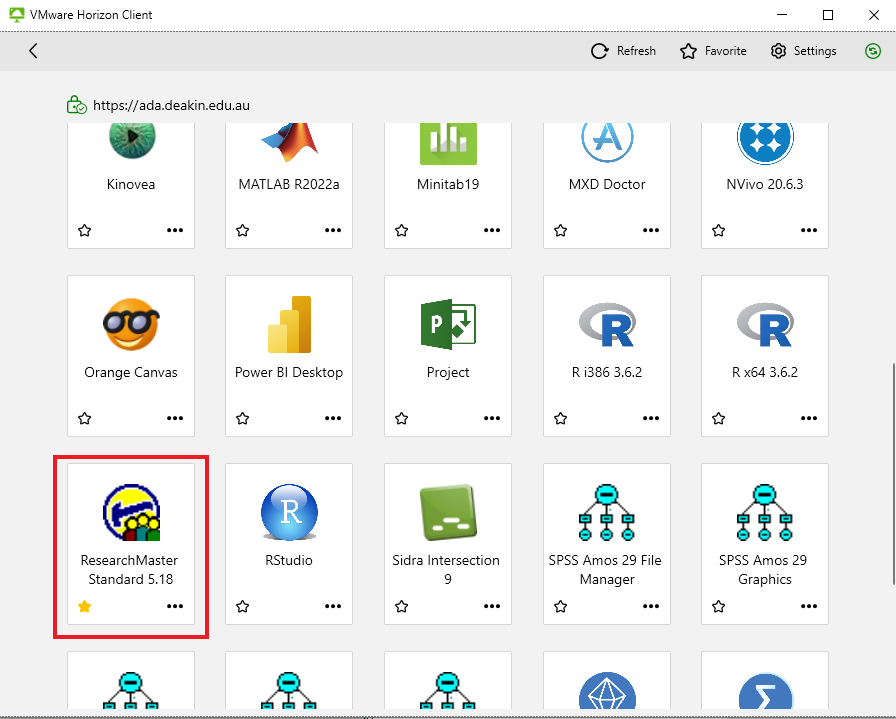Mark RStudio as favorite with its star
Viewport: 896px width, 719px height.
(x=243, y=606)
